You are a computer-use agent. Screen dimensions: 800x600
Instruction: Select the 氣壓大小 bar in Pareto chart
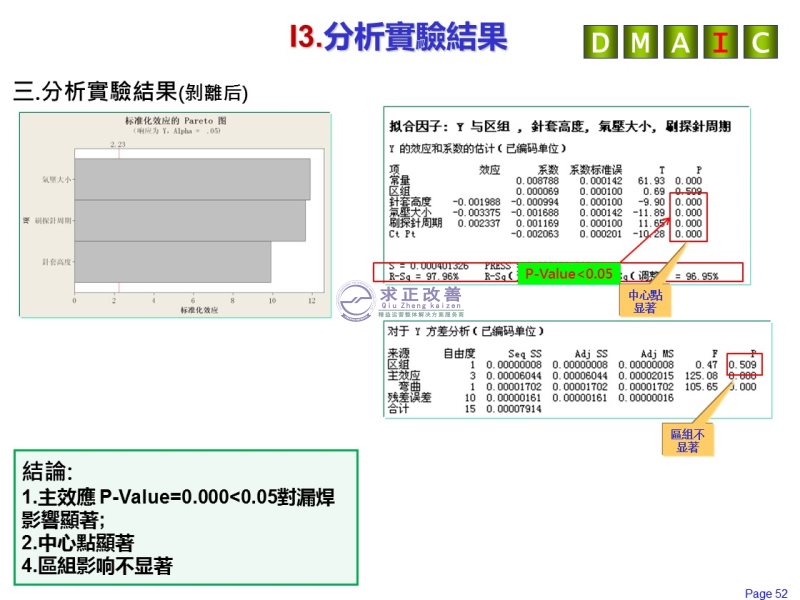[192, 180]
